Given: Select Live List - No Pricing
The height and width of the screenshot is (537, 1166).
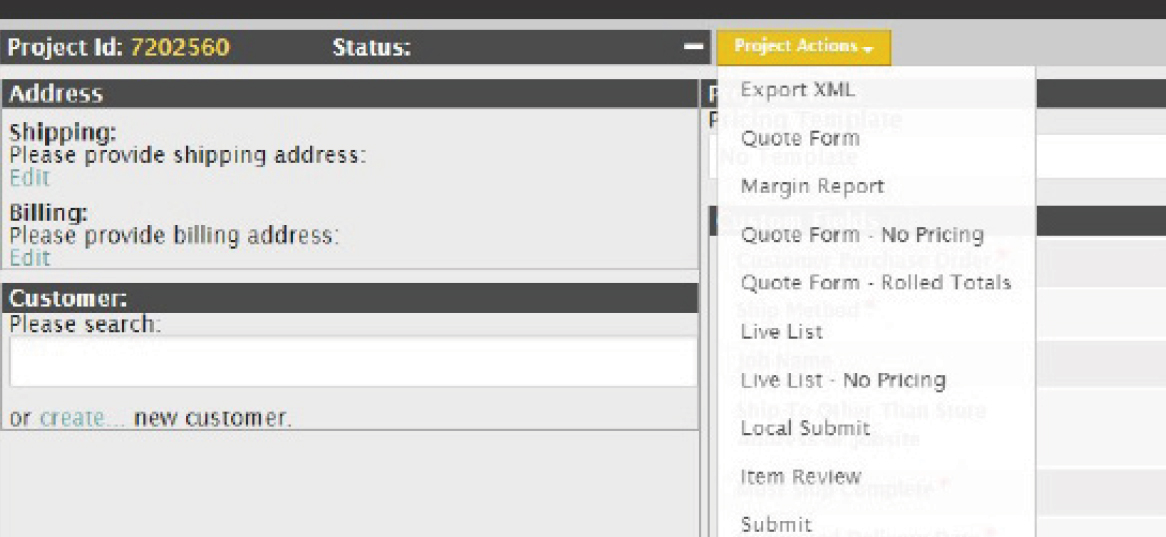Looking at the screenshot, I should point(842,380).
